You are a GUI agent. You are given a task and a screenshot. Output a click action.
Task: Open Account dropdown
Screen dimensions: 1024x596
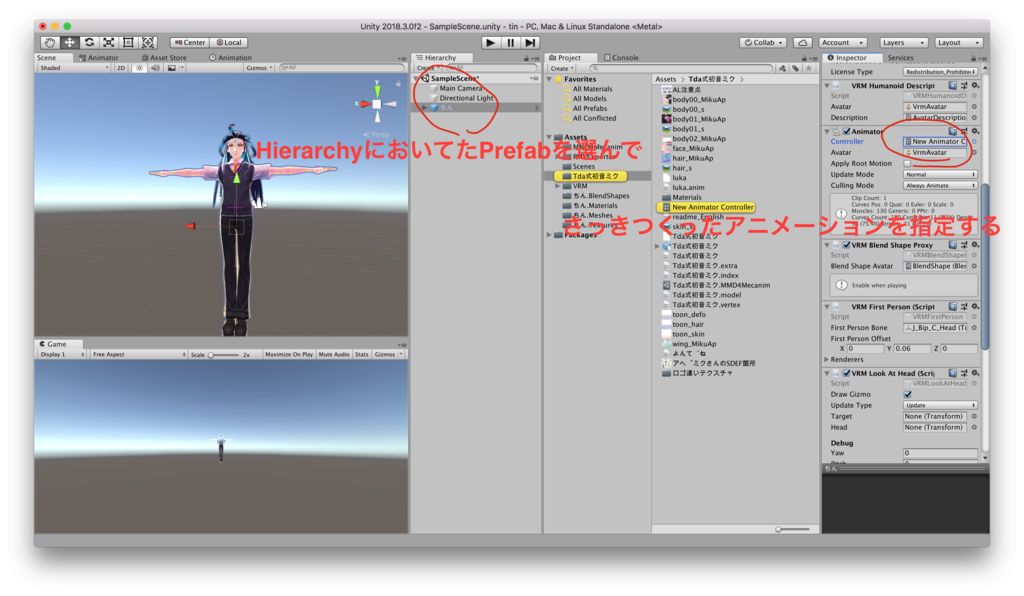coord(843,42)
